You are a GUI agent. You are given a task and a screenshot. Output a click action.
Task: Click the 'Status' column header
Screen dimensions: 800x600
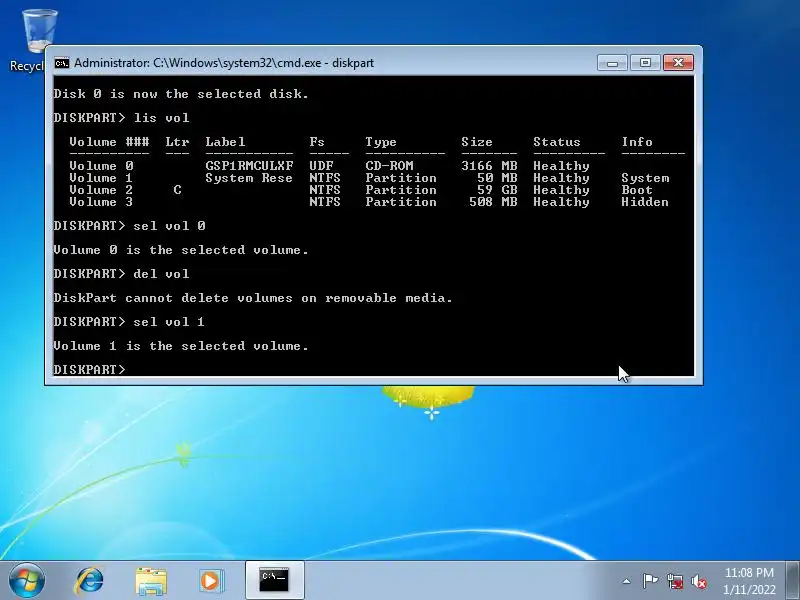pyautogui.click(x=557, y=142)
